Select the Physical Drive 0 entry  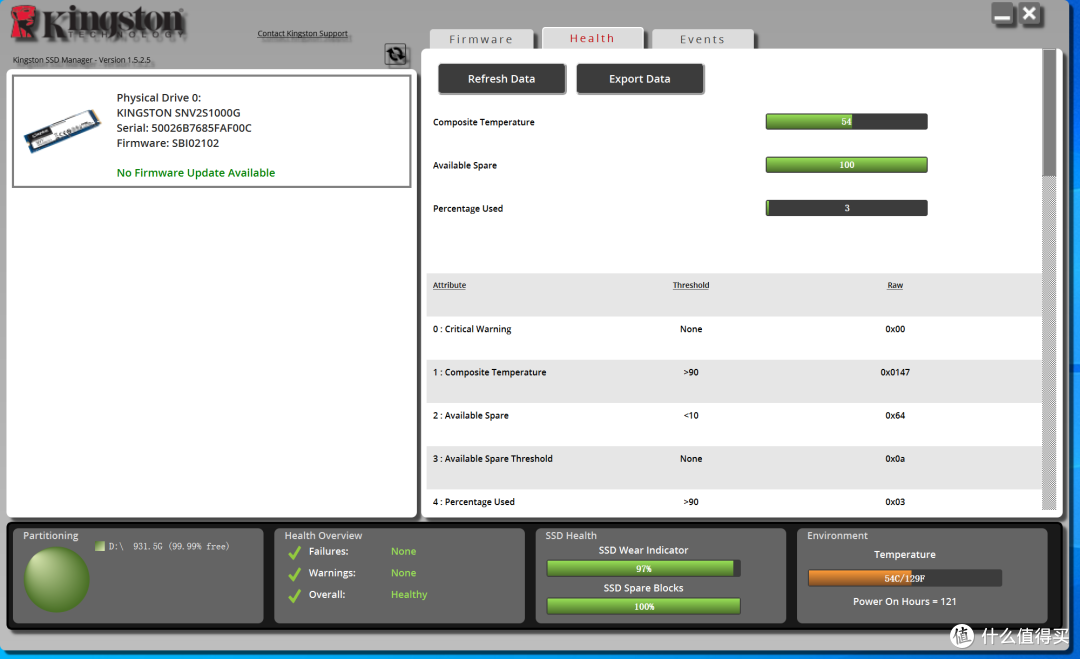(x=211, y=130)
